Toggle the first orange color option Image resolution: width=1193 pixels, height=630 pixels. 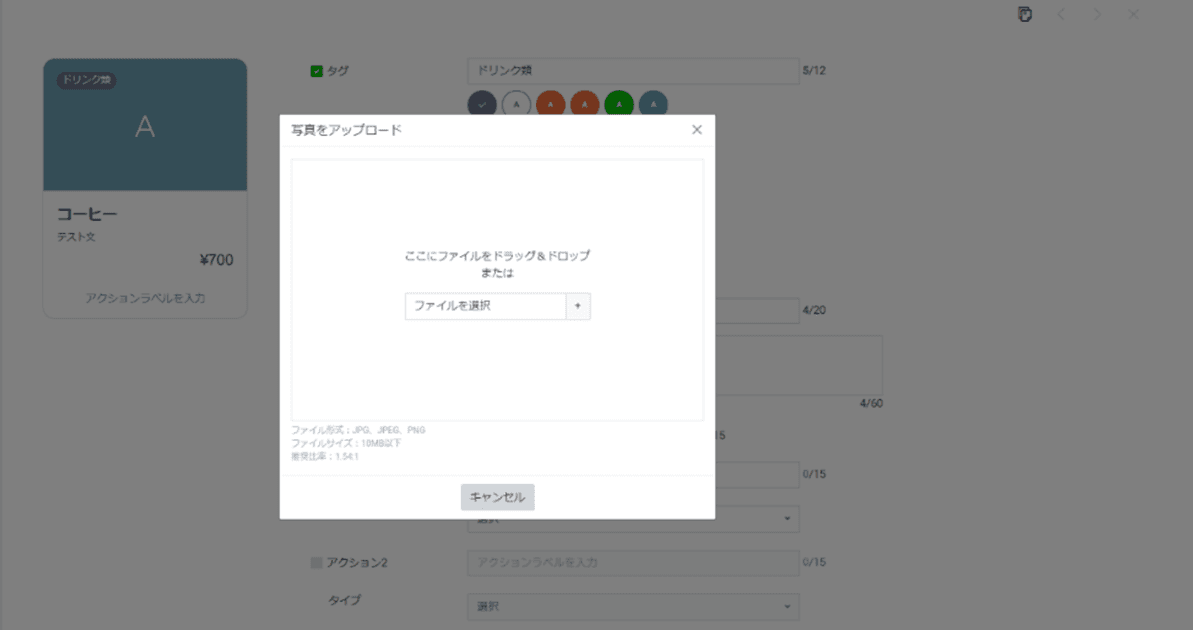pyautogui.click(x=551, y=103)
